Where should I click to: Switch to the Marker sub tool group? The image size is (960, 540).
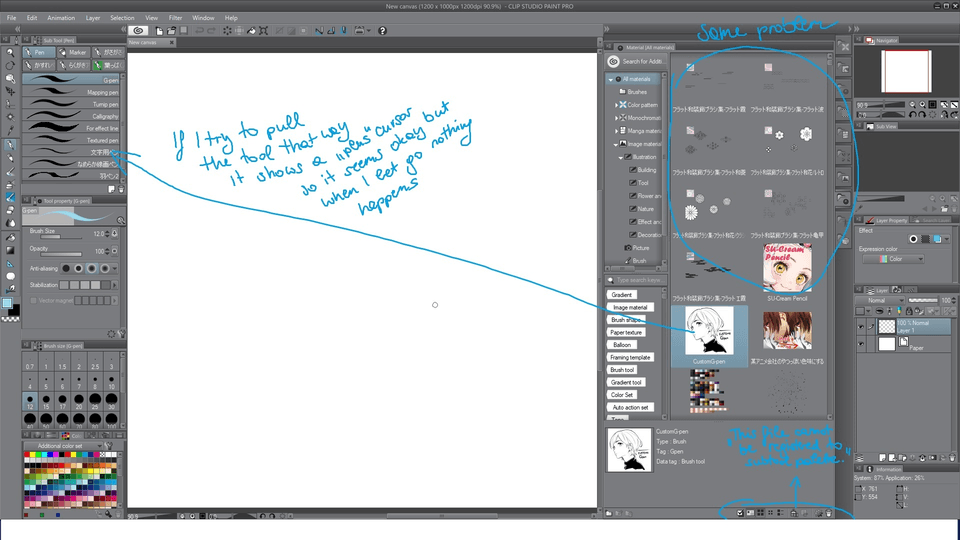coord(73,53)
